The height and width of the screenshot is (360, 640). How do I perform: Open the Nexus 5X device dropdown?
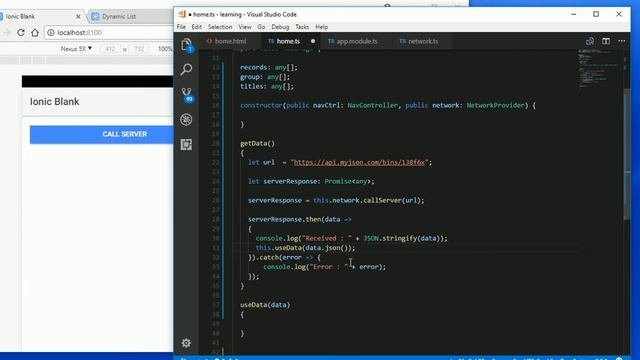pos(76,49)
